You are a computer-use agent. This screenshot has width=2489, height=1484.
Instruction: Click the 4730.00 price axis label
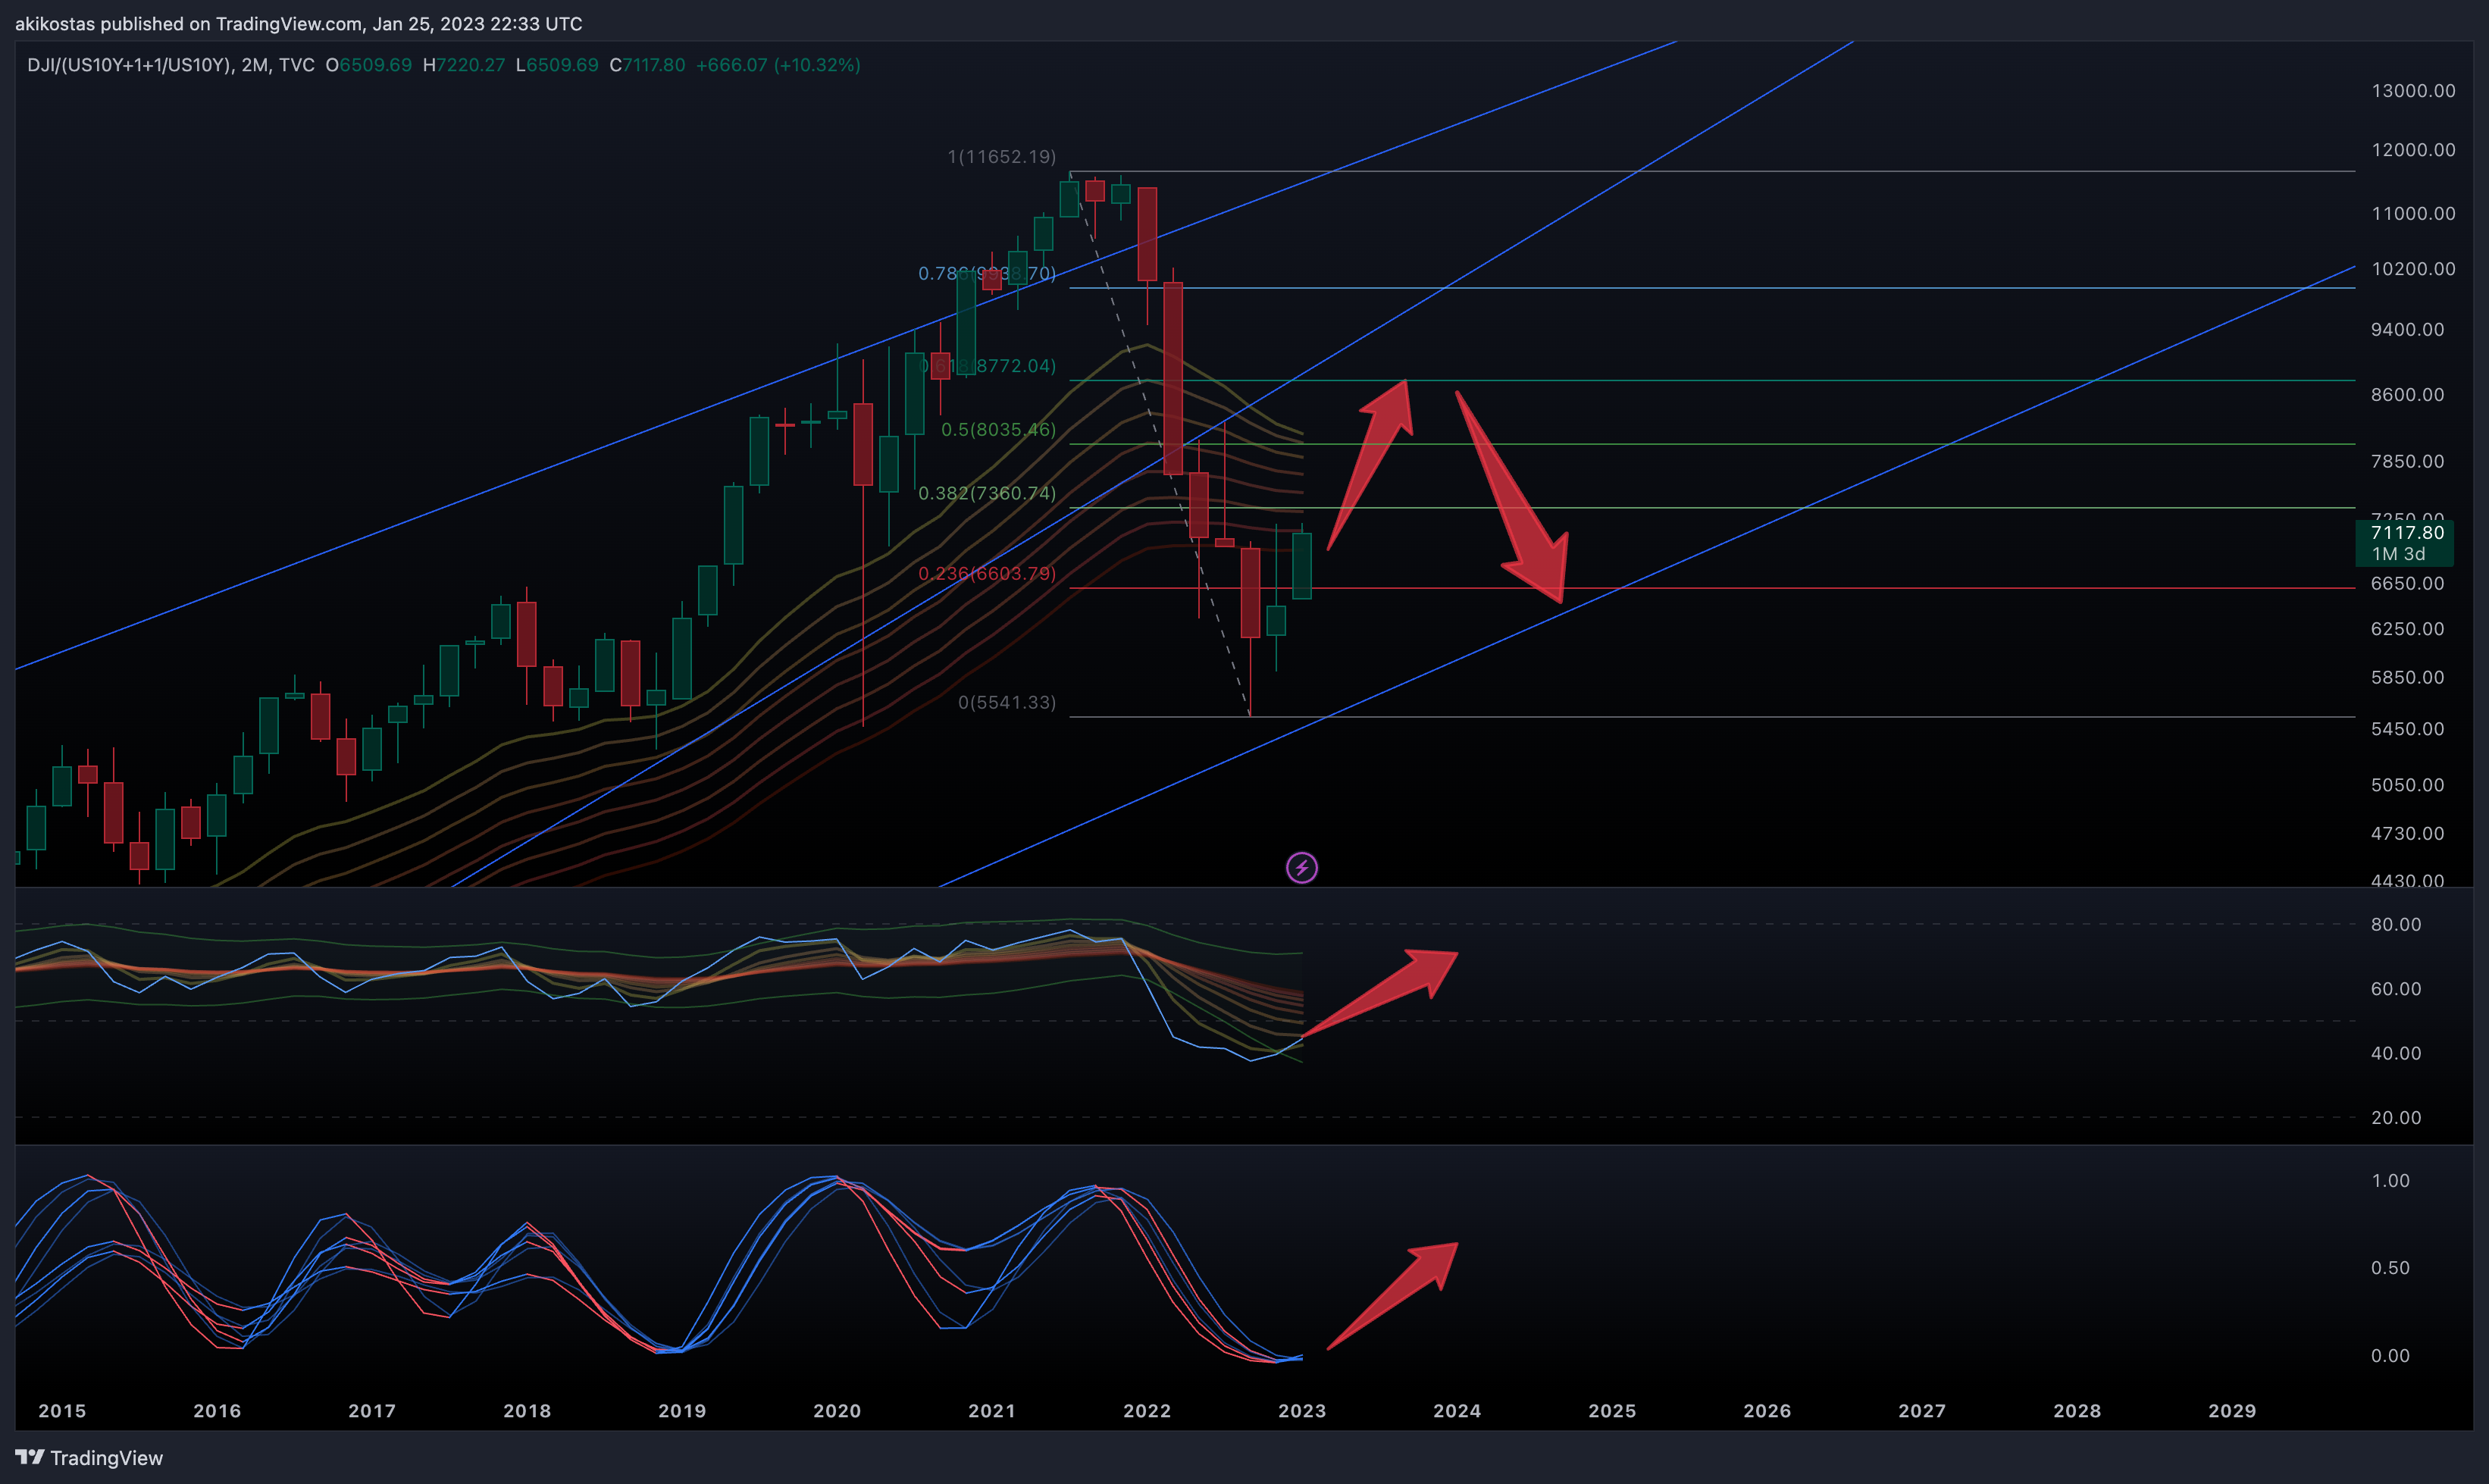2407,834
